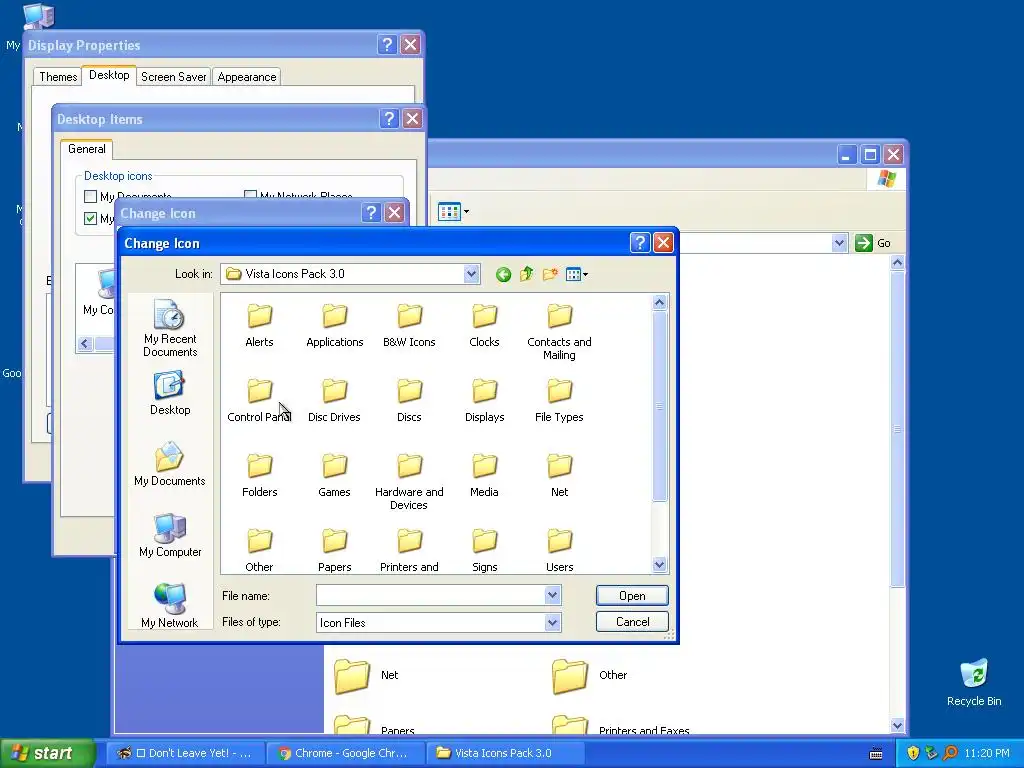Go up one folder level
The width and height of the screenshot is (1024, 768).
[x=526, y=274]
